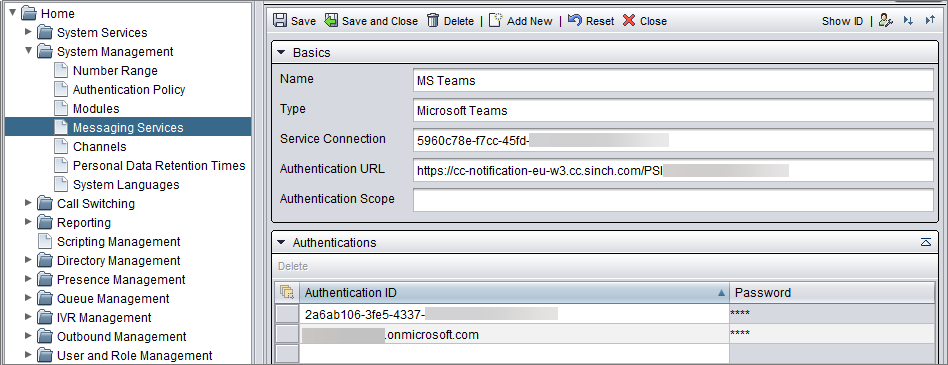This screenshot has height=365, width=948.
Task: Select the 2a6ab106 authentication row selector
Action: click(x=287, y=314)
